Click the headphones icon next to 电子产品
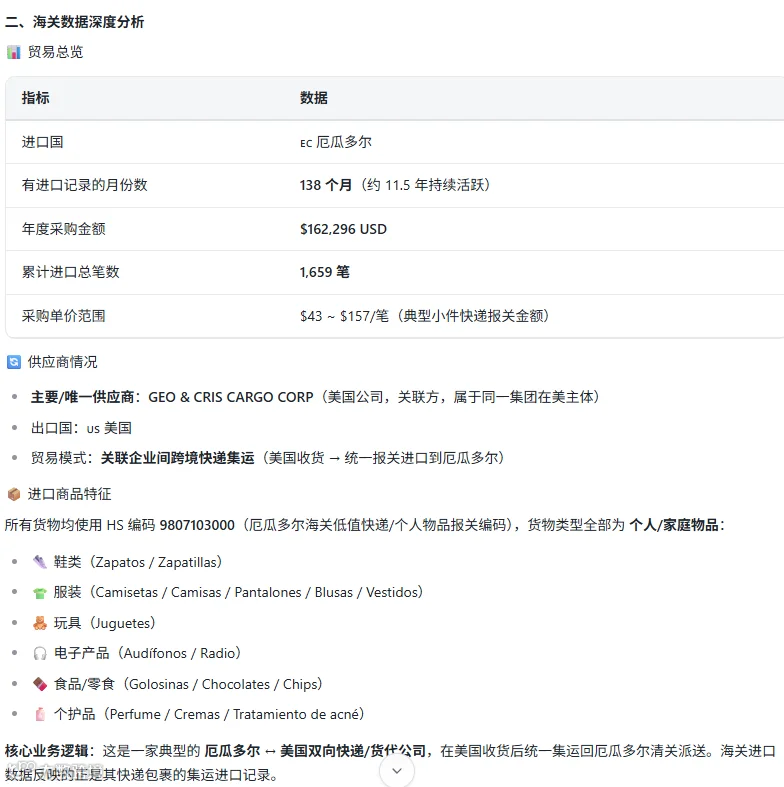Viewport: 784px width, 787px height. click(40, 653)
